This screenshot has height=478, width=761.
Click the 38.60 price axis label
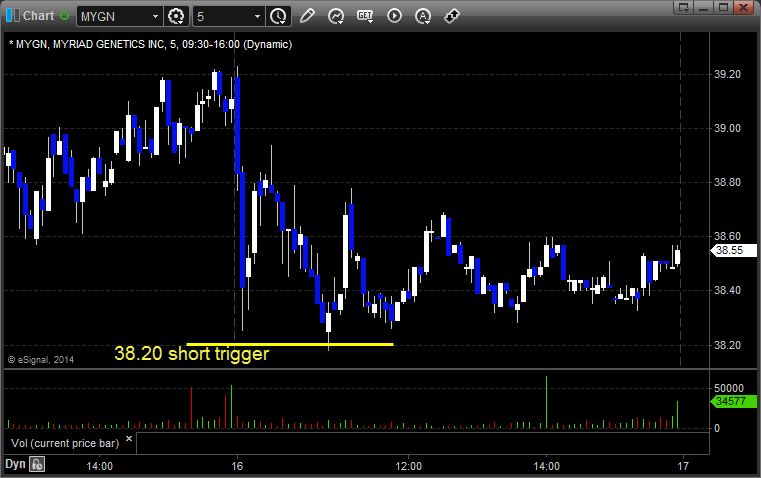pyautogui.click(x=727, y=236)
